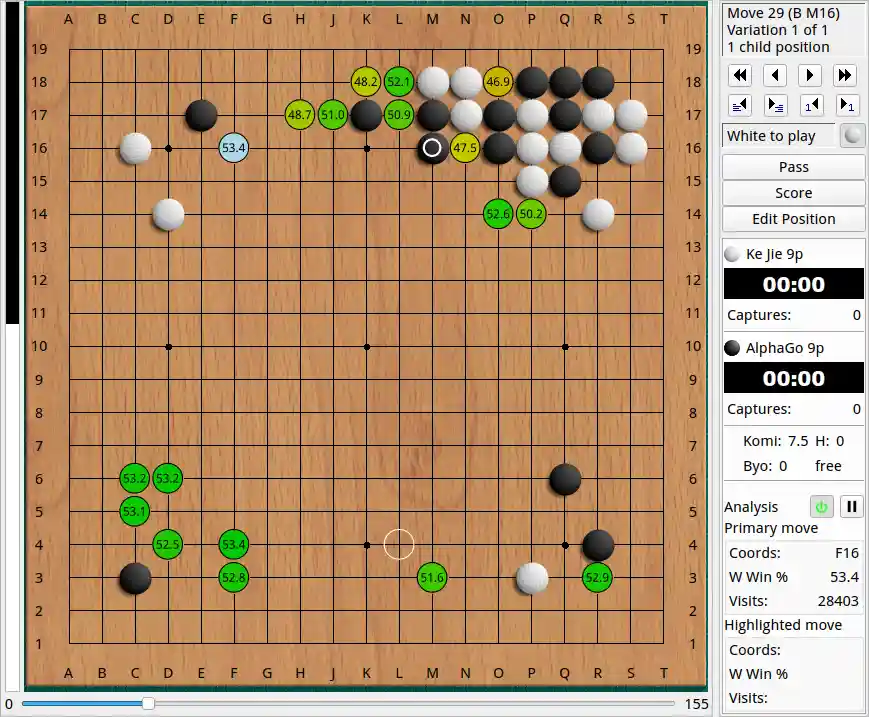Step forward one move using the right-arrow icon
This screenshot has height=717, width=869.
810,74
